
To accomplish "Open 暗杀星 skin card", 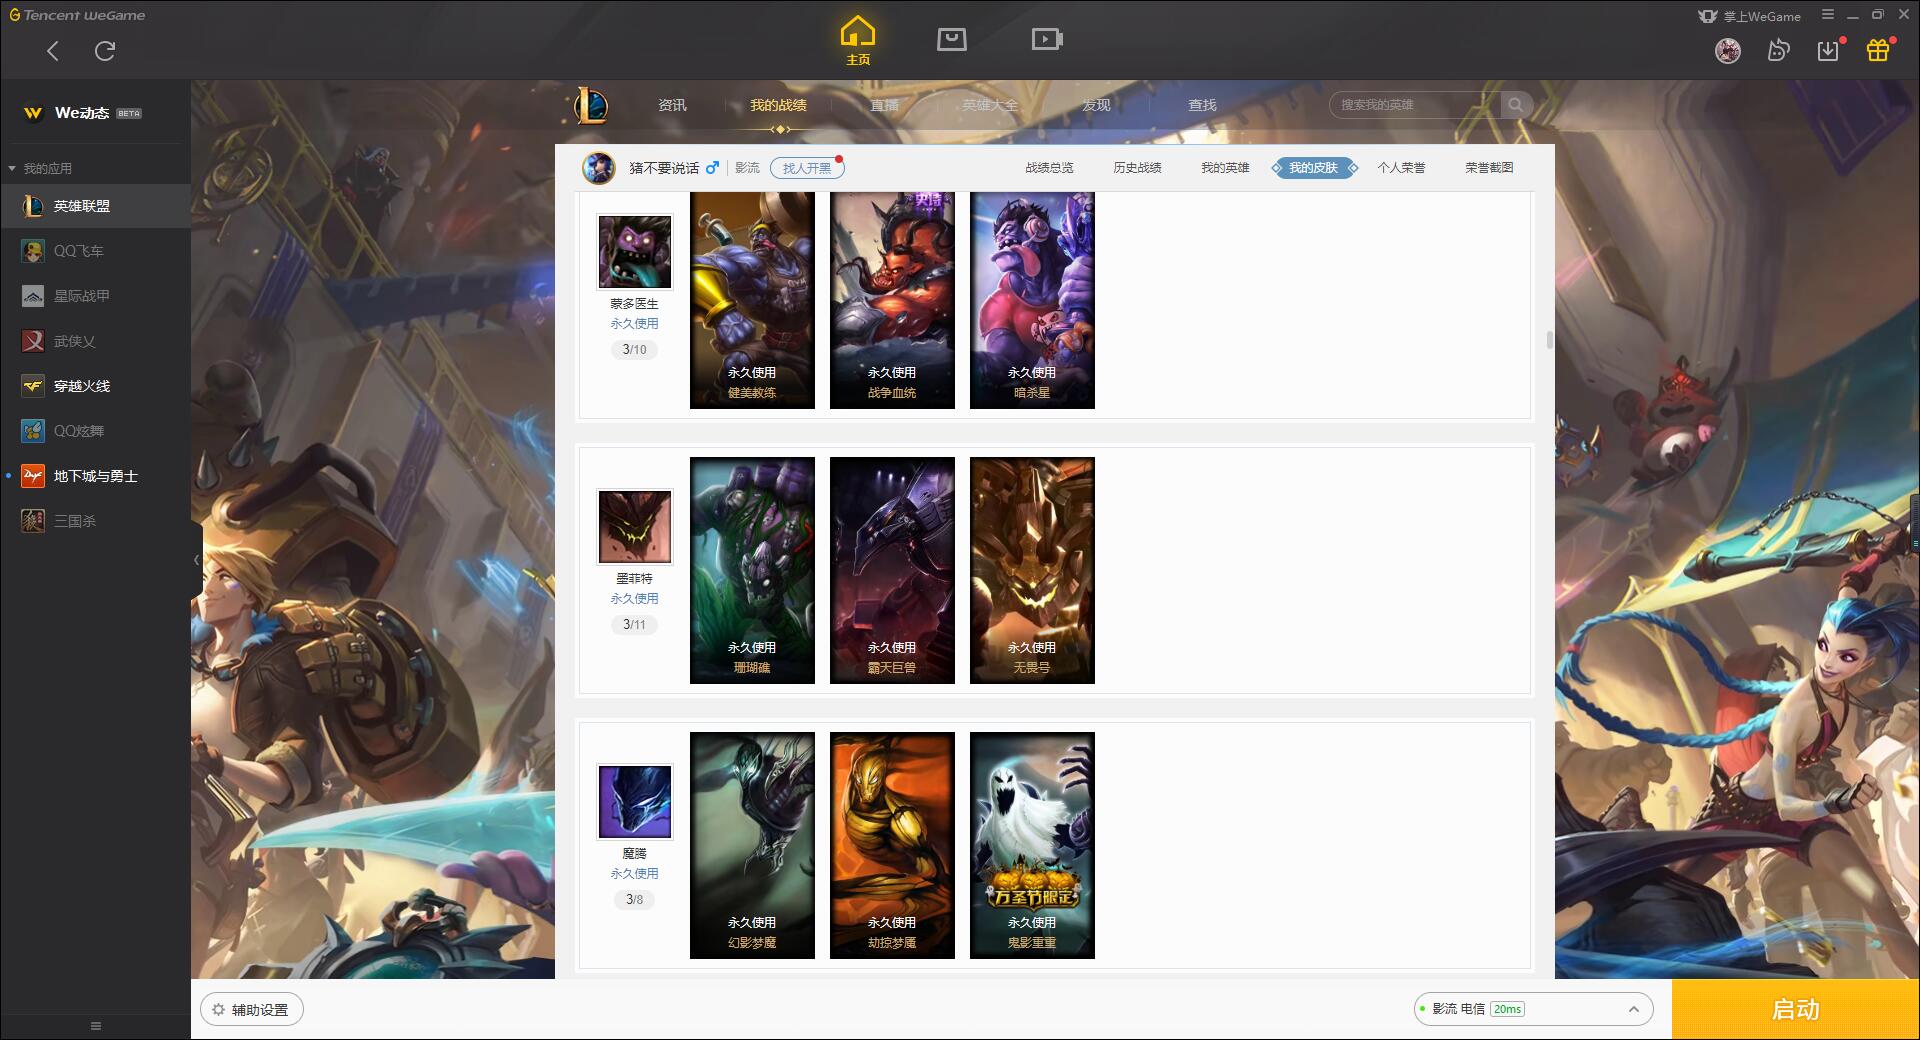I will pyautogui.click(x=1032, y=300).
